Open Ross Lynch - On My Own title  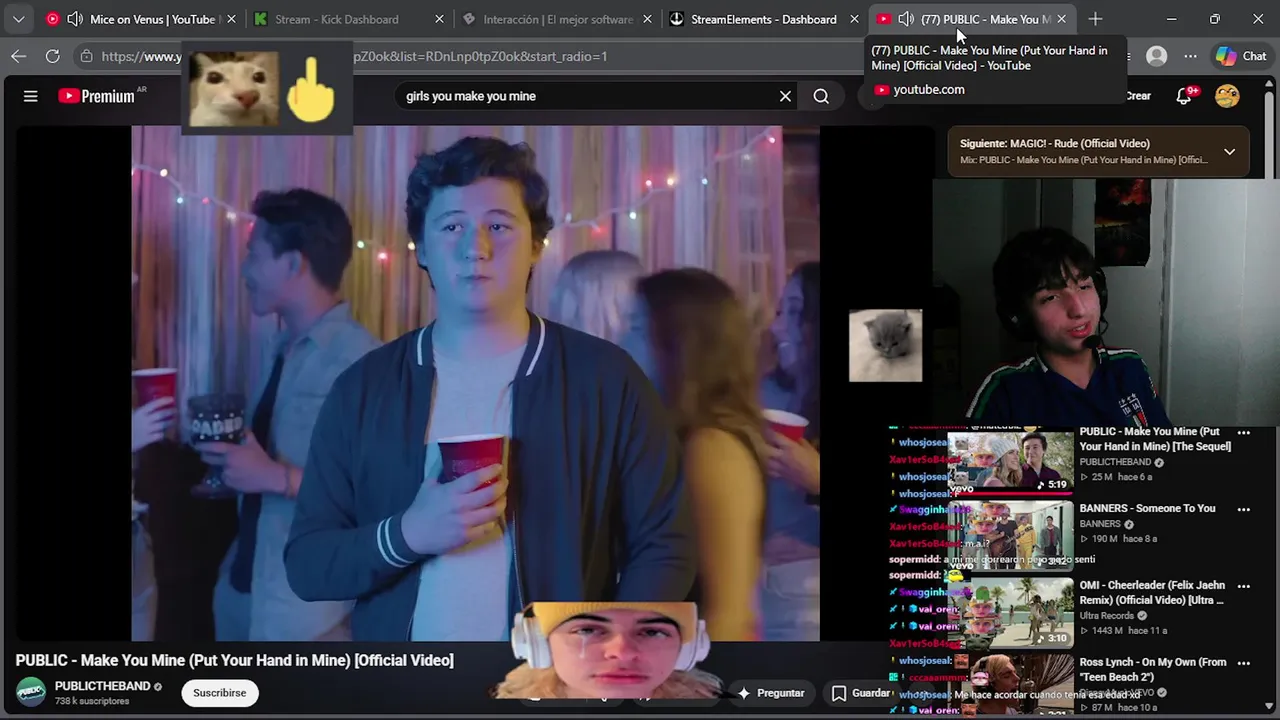click(1153, 669)
